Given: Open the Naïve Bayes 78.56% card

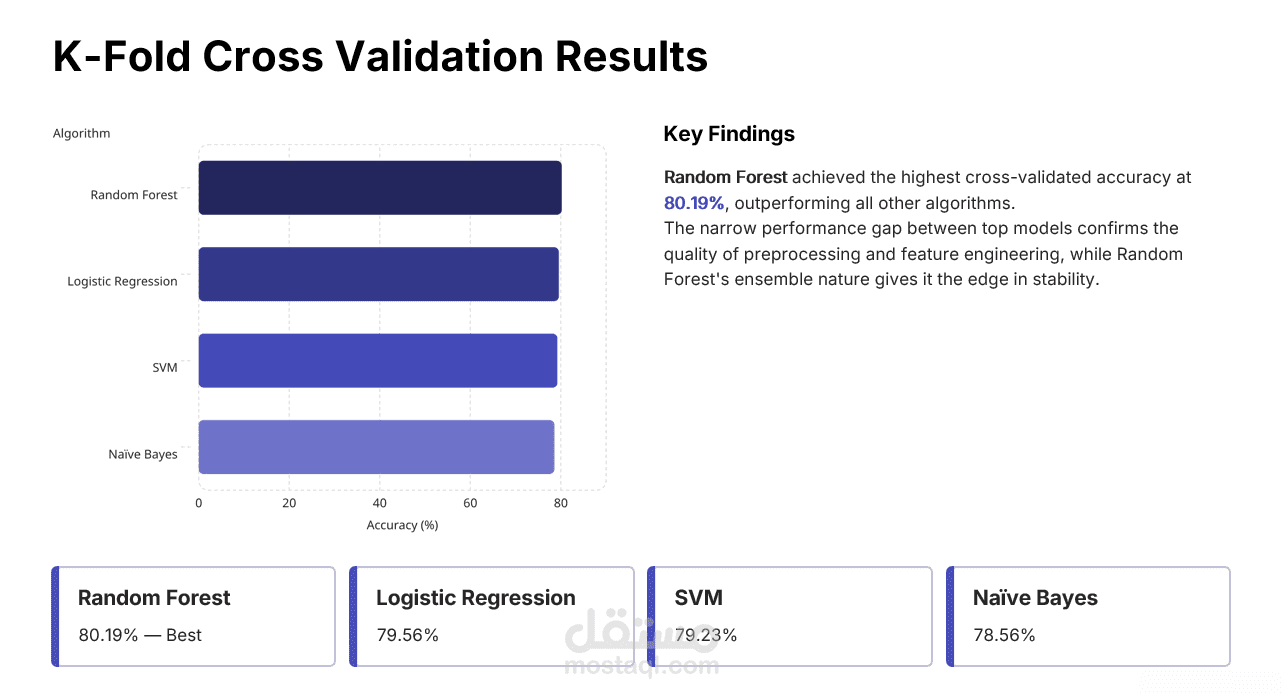Looking at the screenshot, I should (1088, 616).
